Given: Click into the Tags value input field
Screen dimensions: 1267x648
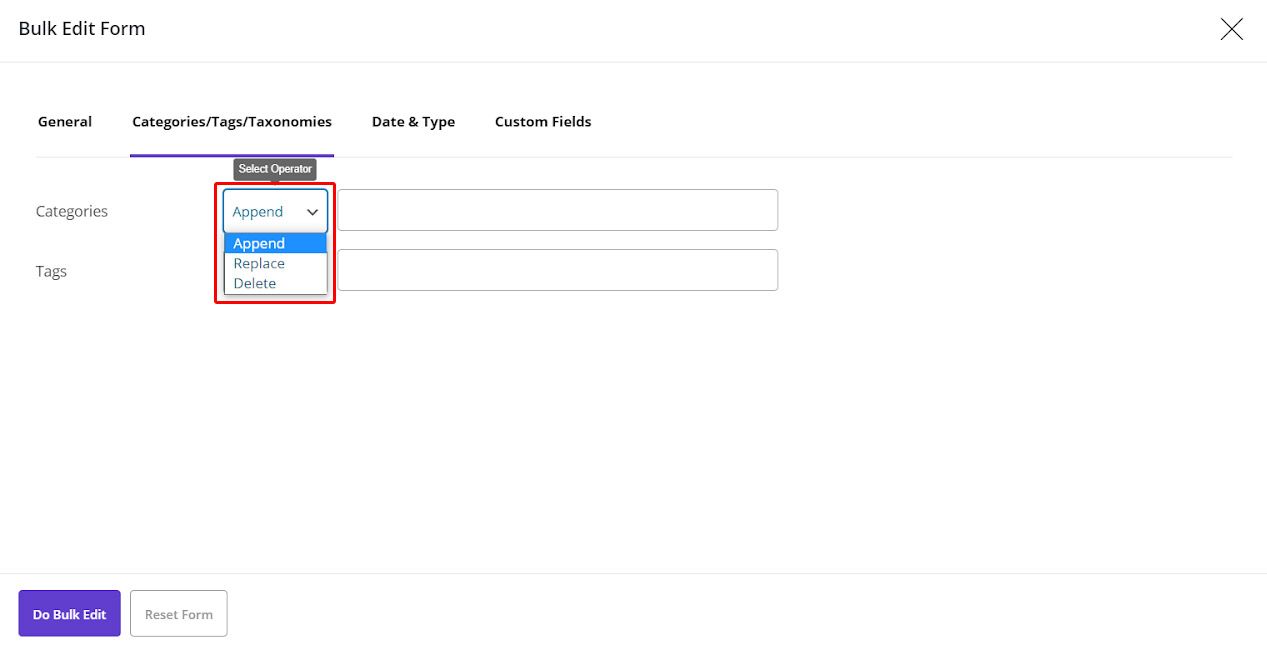Looking at the screenshot, I should [x=557, y=270].
